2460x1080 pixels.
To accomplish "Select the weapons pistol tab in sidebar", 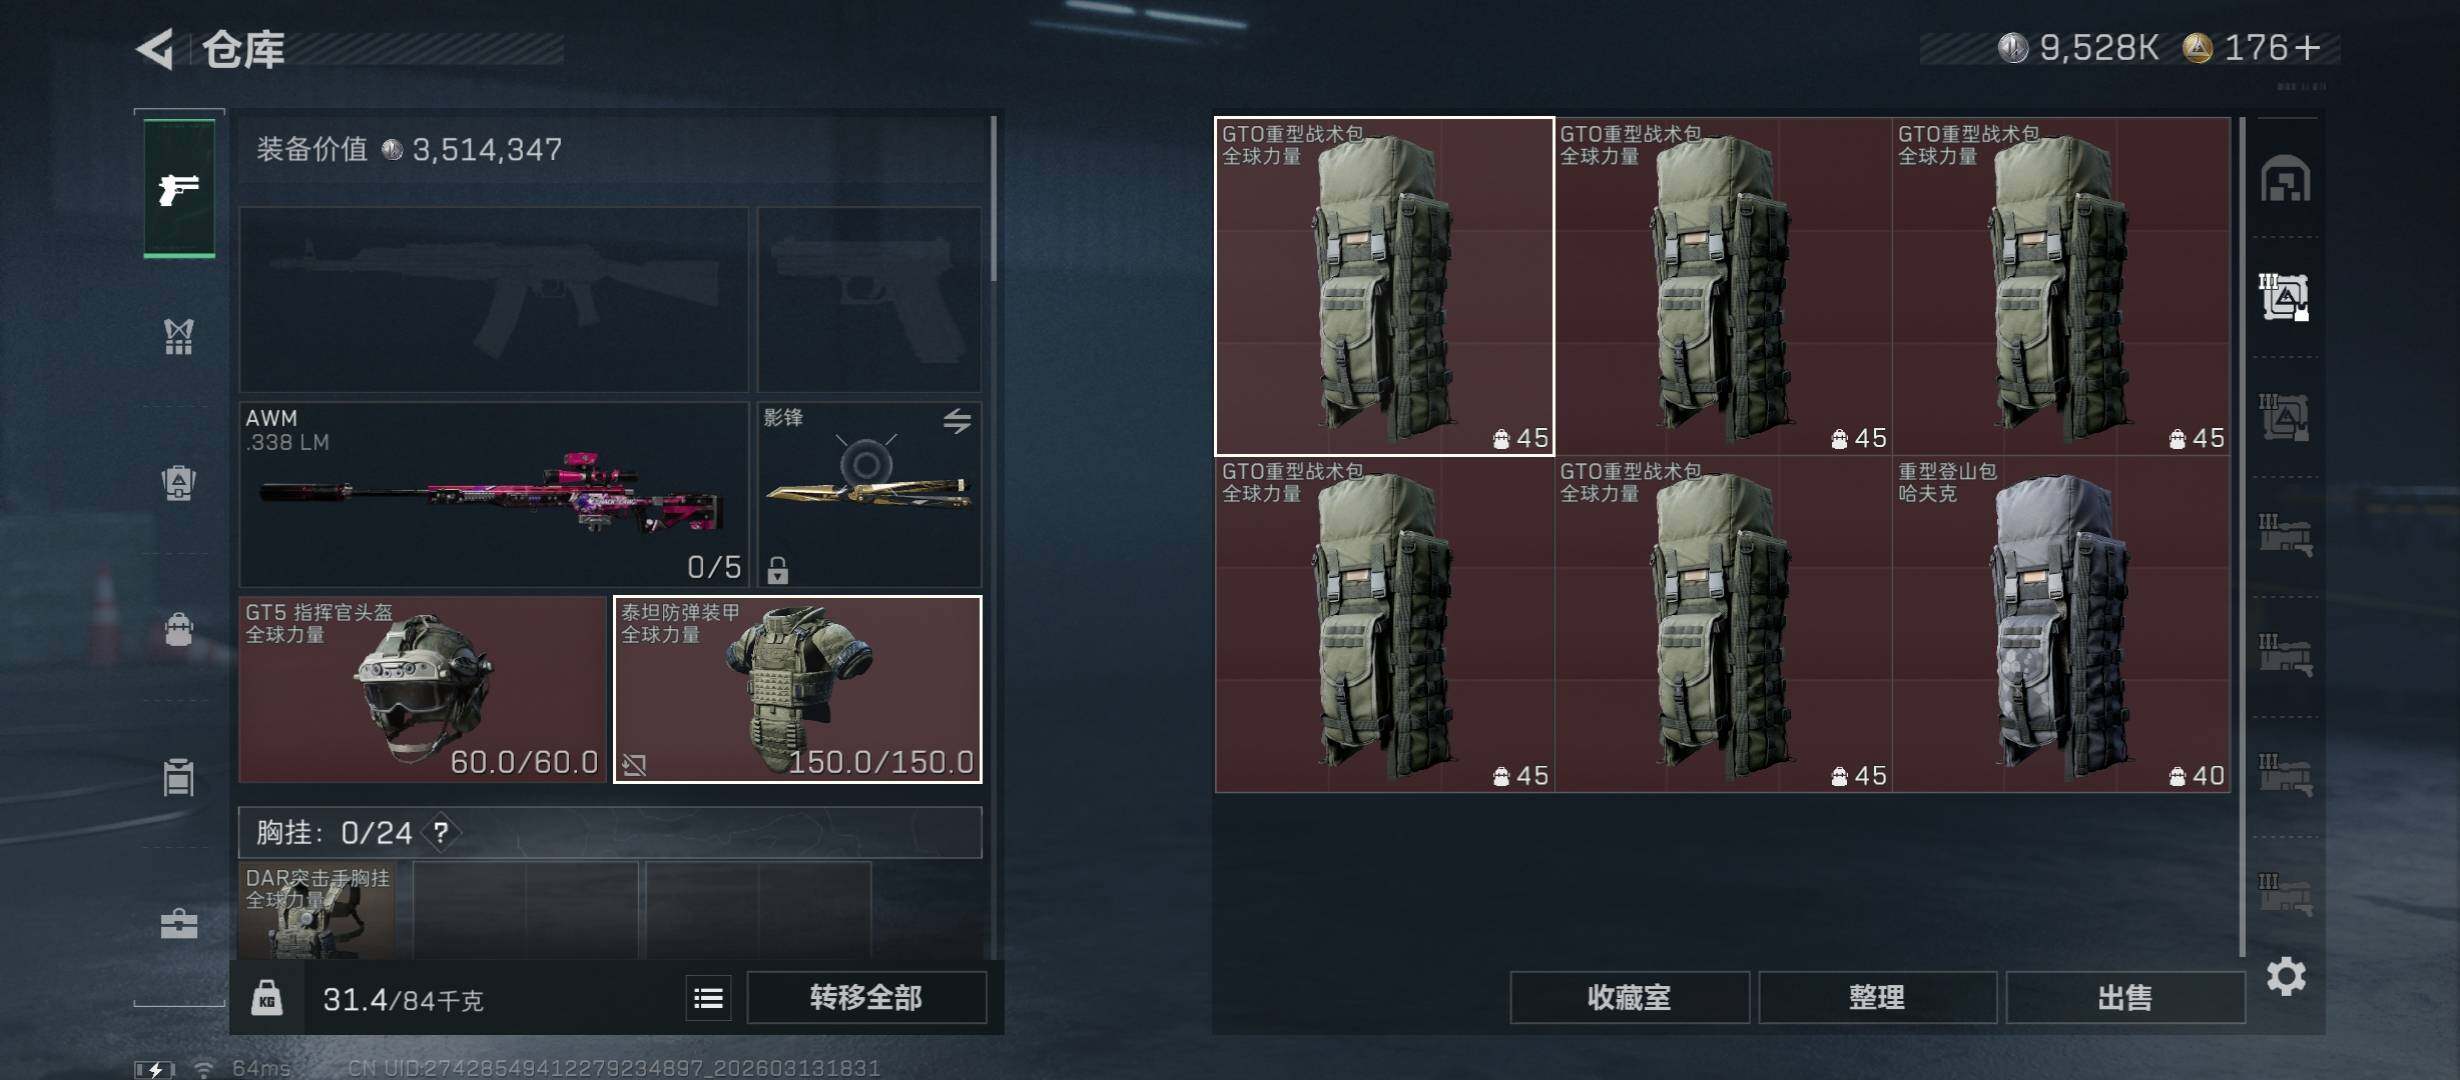I will click(x=179, y=188).
